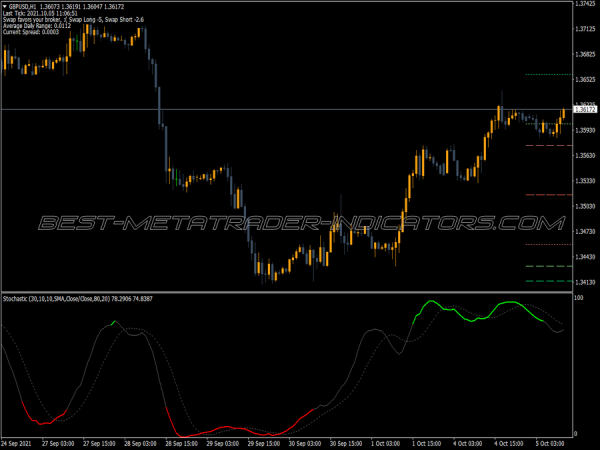
Task: Click the 30 Sep 03:00 time label
Action: pyautogui.click(x=305, y=443)
